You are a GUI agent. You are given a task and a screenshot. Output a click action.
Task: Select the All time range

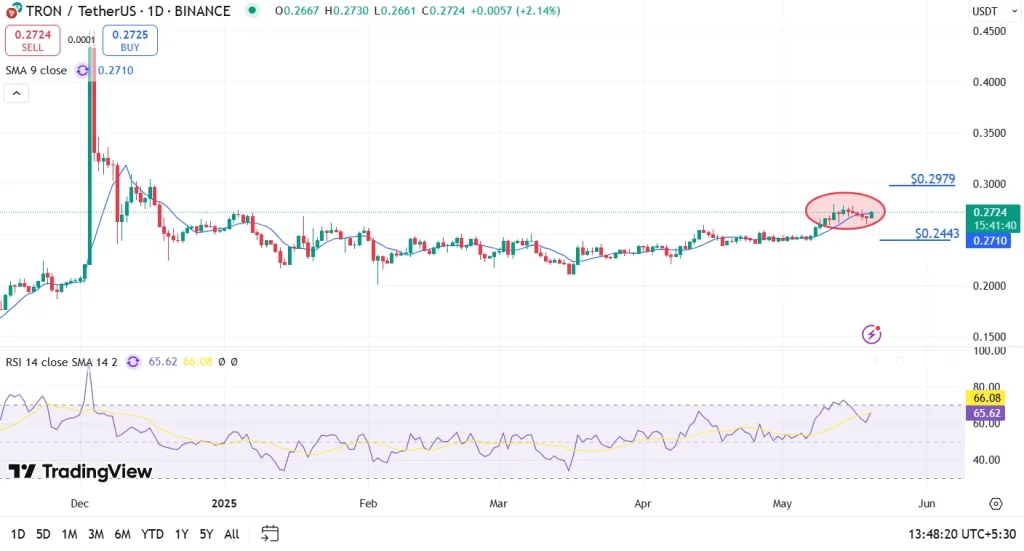(232, 534)
